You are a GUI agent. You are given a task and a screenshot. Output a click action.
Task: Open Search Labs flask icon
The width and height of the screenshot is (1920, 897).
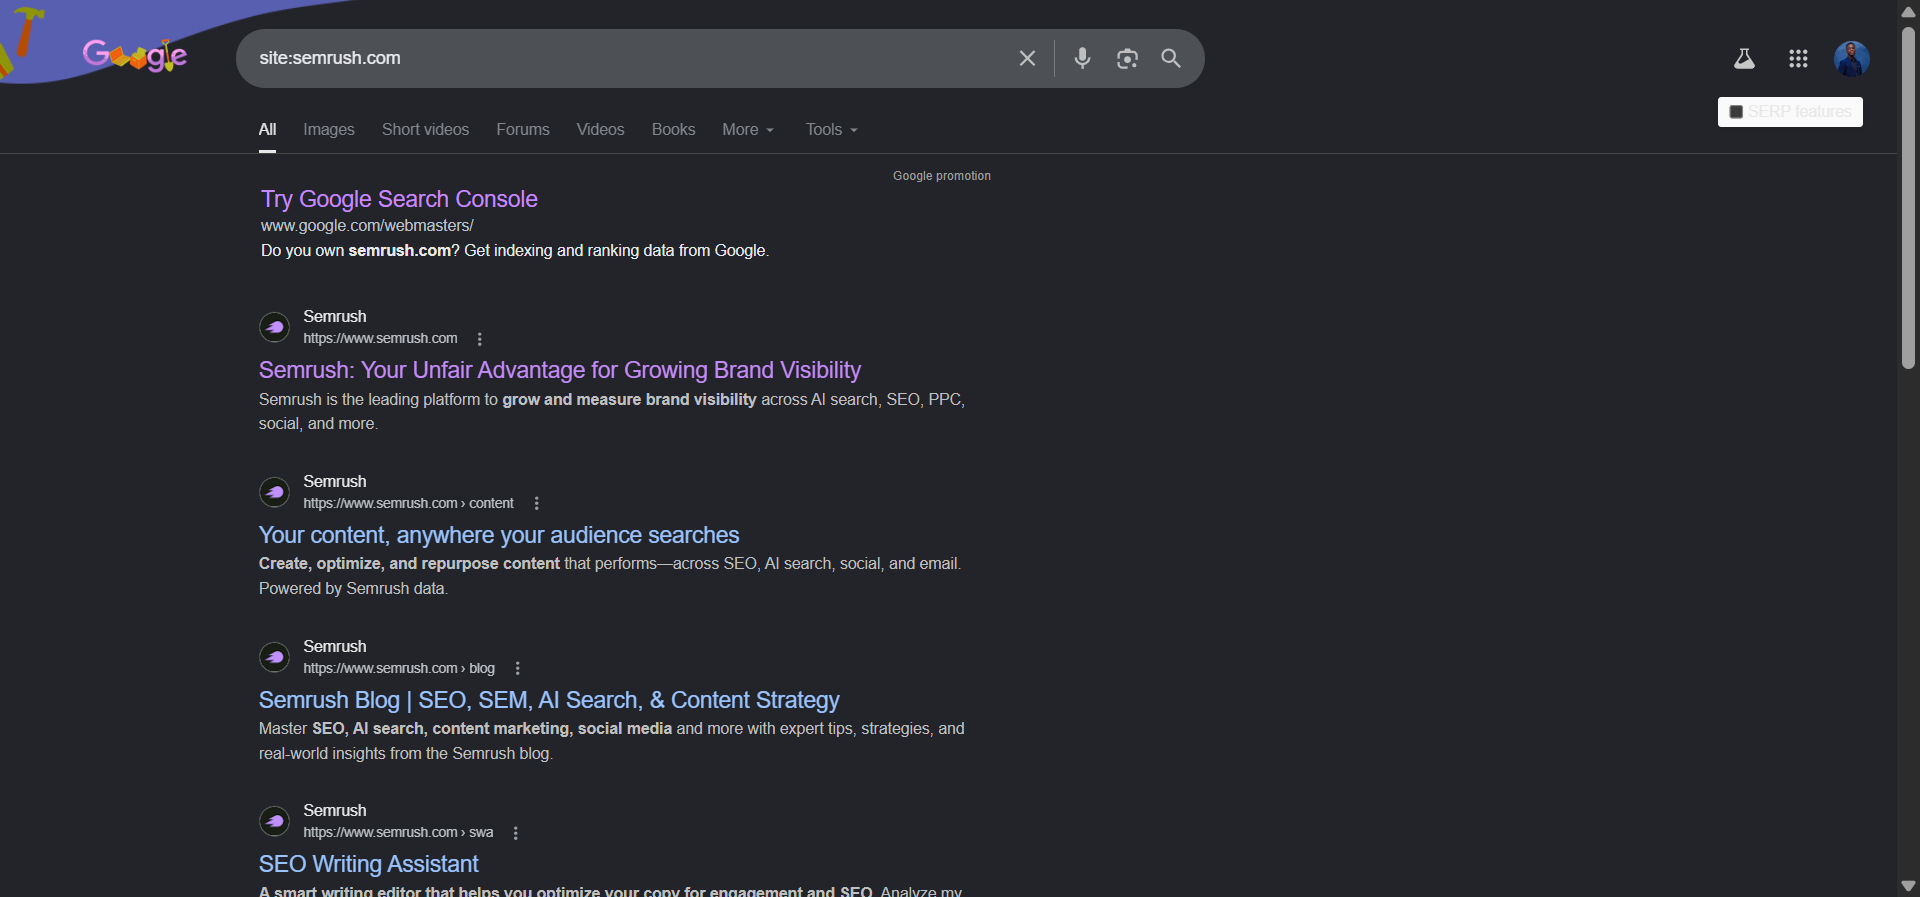coord(1744,59)
